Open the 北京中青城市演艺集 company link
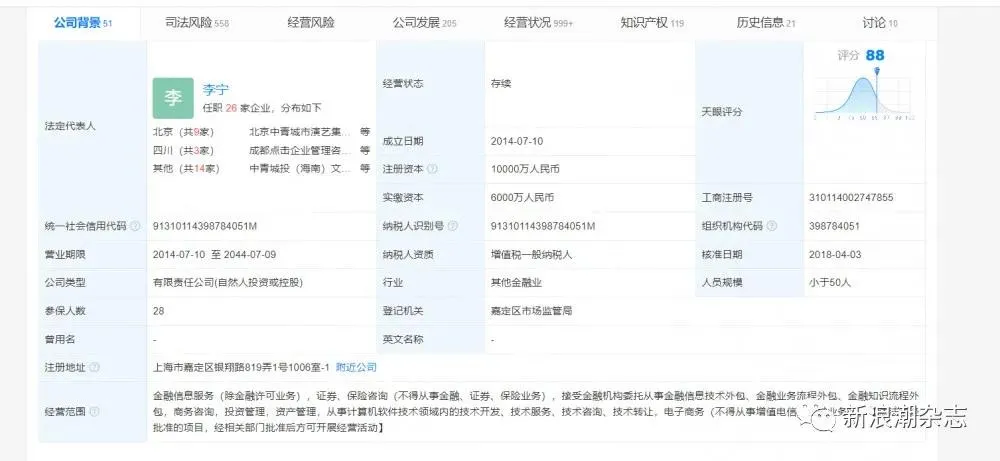 click(300, 133)
